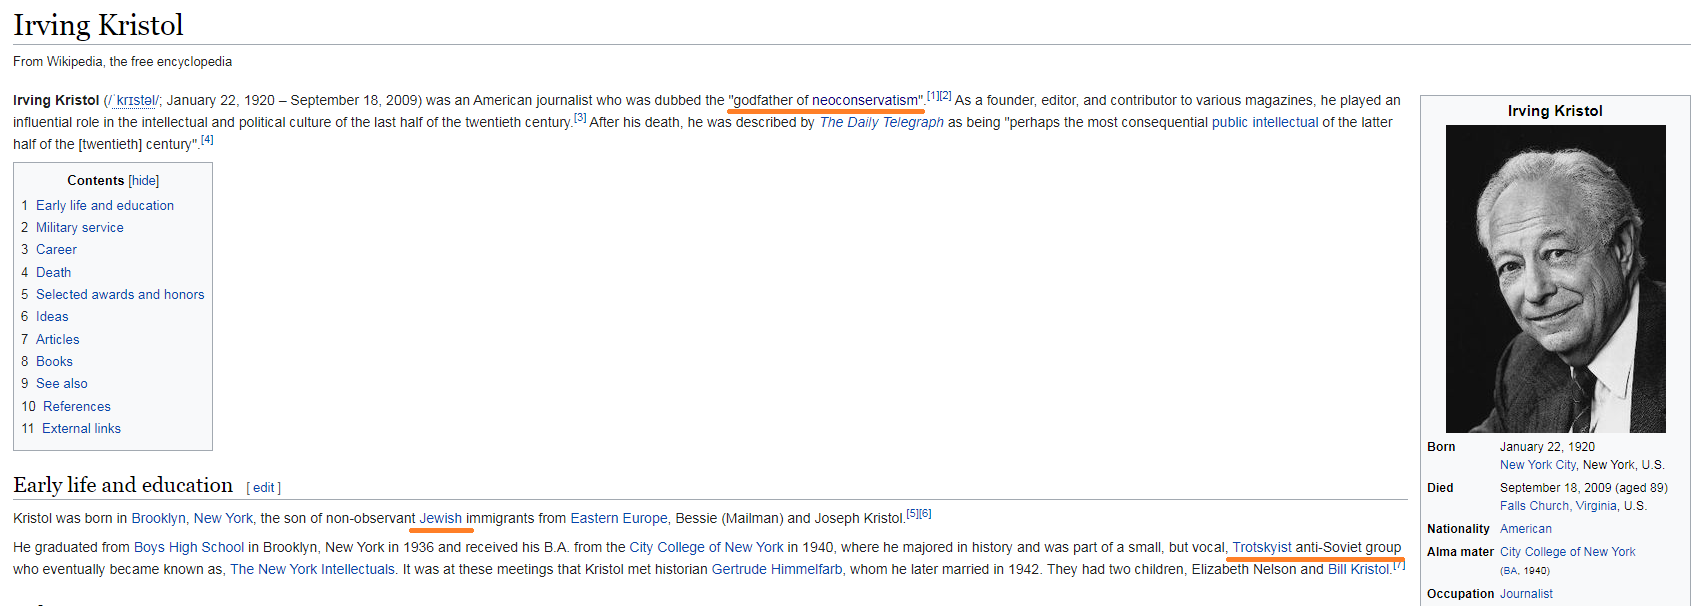This screenshot has height=606, width=1703.
Task: Click the 'Contents' heading label
Action: (x=96, y=181)
